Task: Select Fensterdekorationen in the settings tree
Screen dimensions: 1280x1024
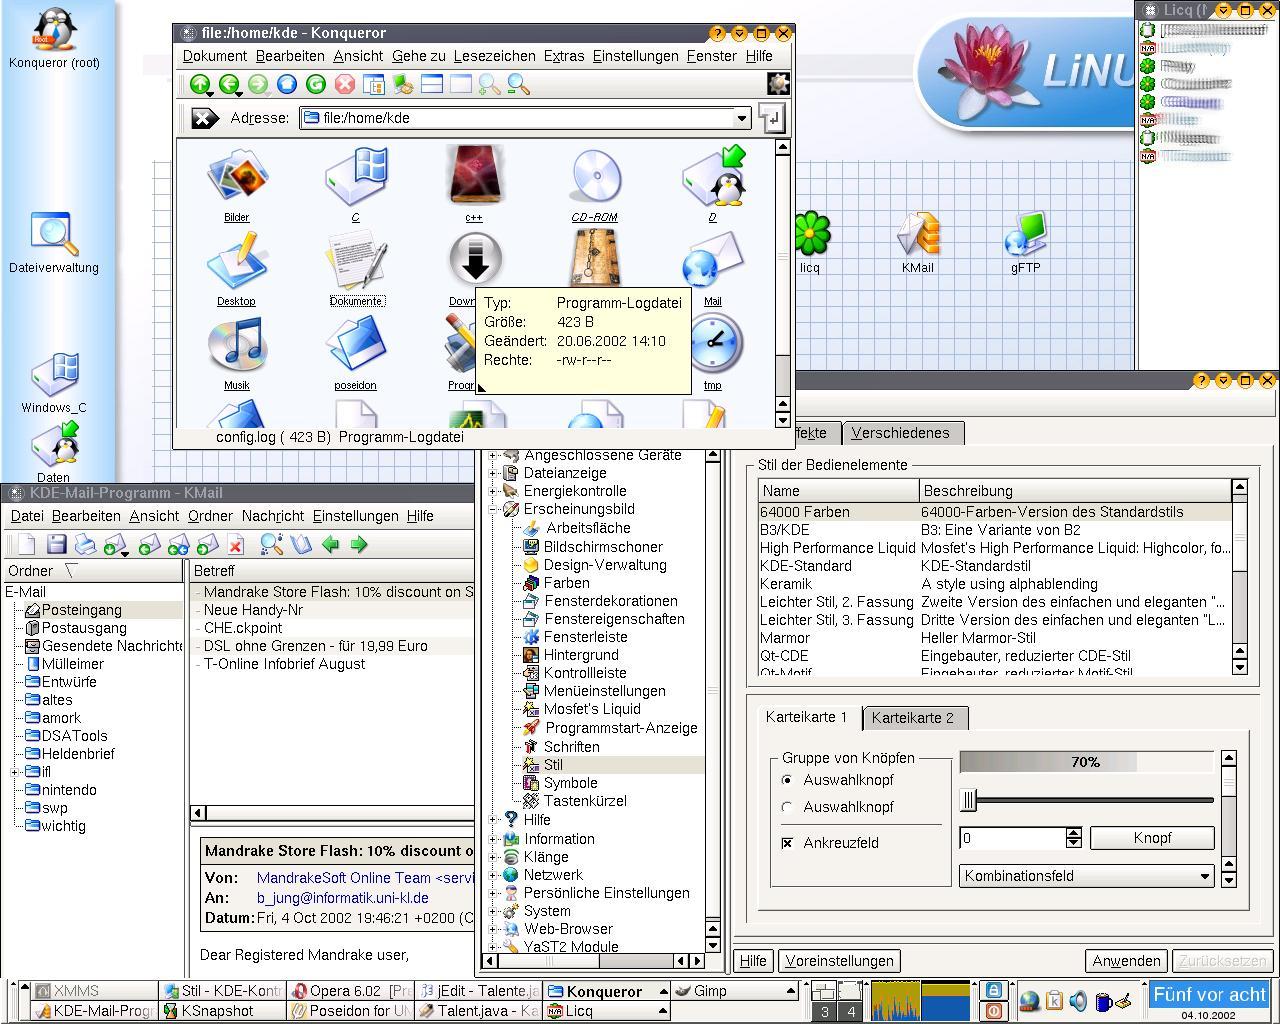Action: pos(610,601)
